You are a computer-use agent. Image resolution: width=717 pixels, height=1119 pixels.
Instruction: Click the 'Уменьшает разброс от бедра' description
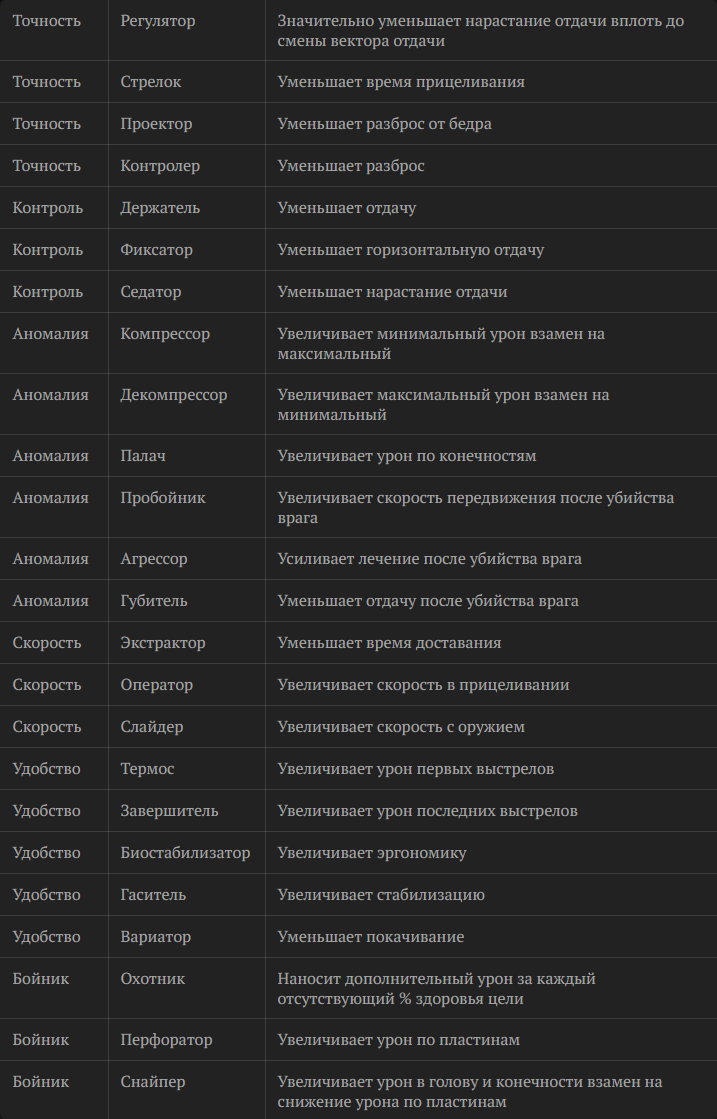coord(384,124)
